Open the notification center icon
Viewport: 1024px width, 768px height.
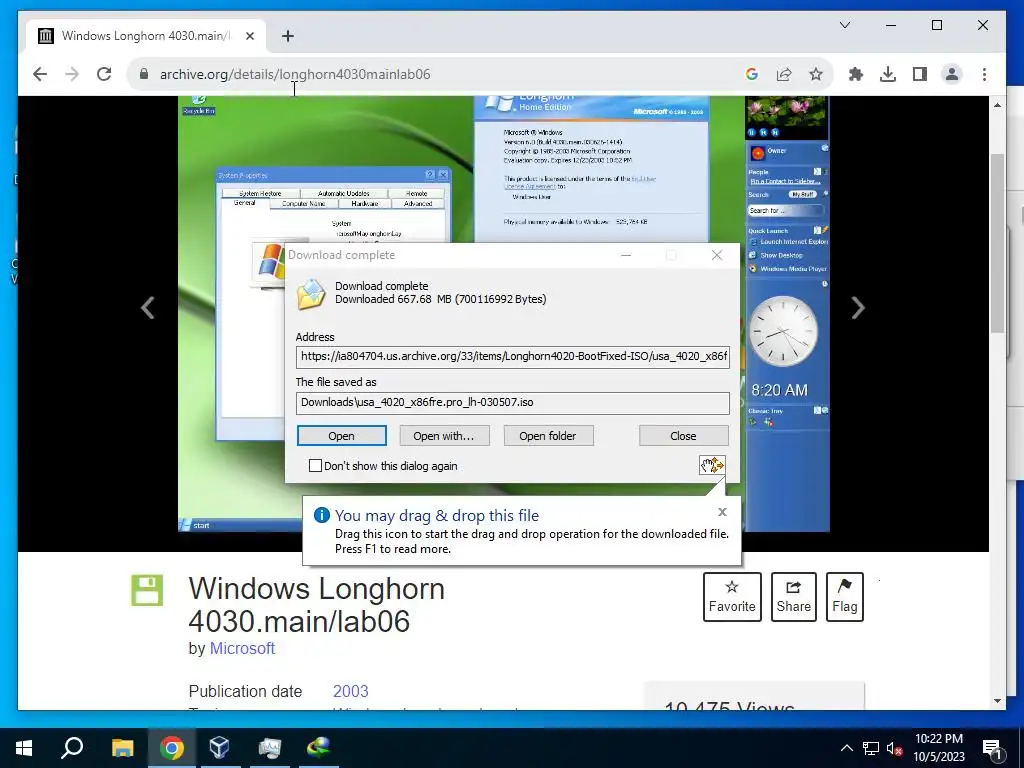[993, 748]
